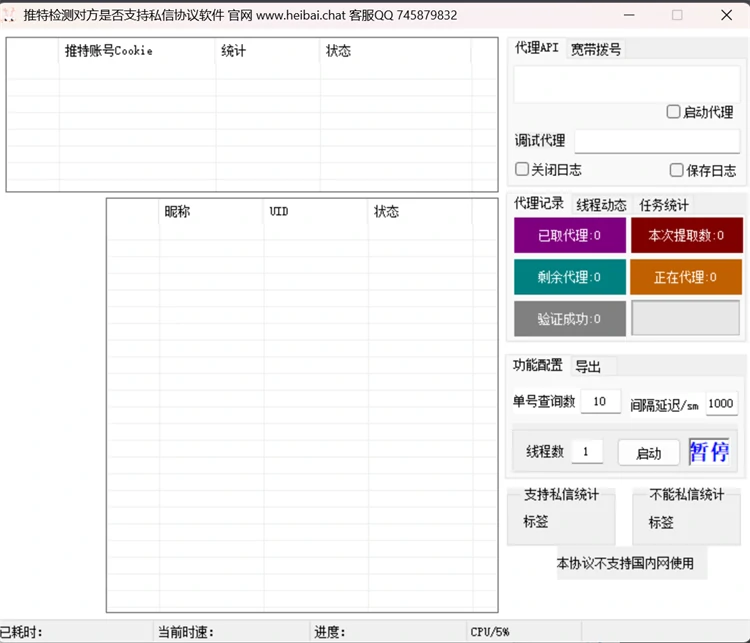750x643 pixels.
Task: Switch to the 线程动态 tab
Action: (x=601, y=205)
